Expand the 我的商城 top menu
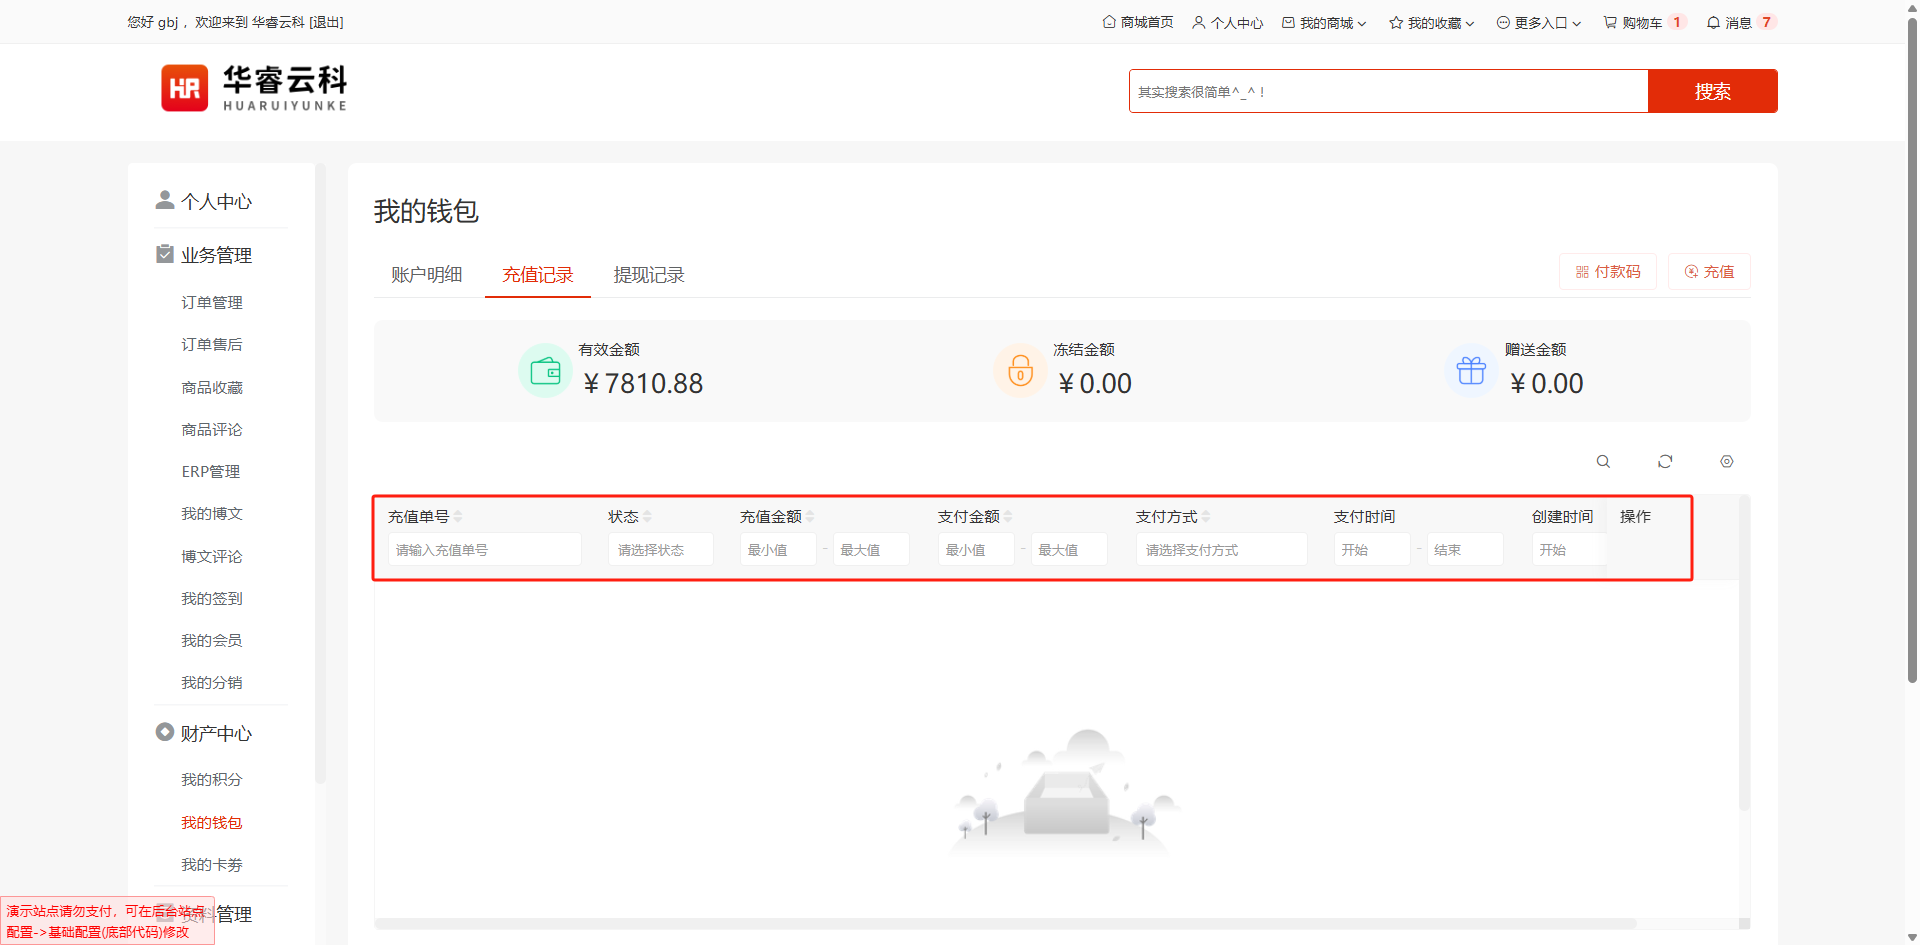 1325,22
